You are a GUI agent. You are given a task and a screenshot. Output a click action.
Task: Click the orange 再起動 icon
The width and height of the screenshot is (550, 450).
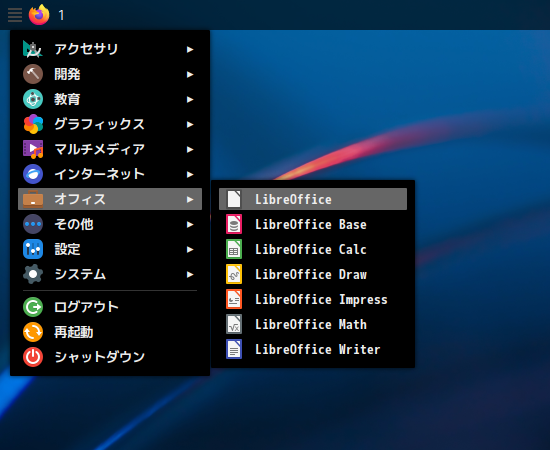(x=33, y=332)
